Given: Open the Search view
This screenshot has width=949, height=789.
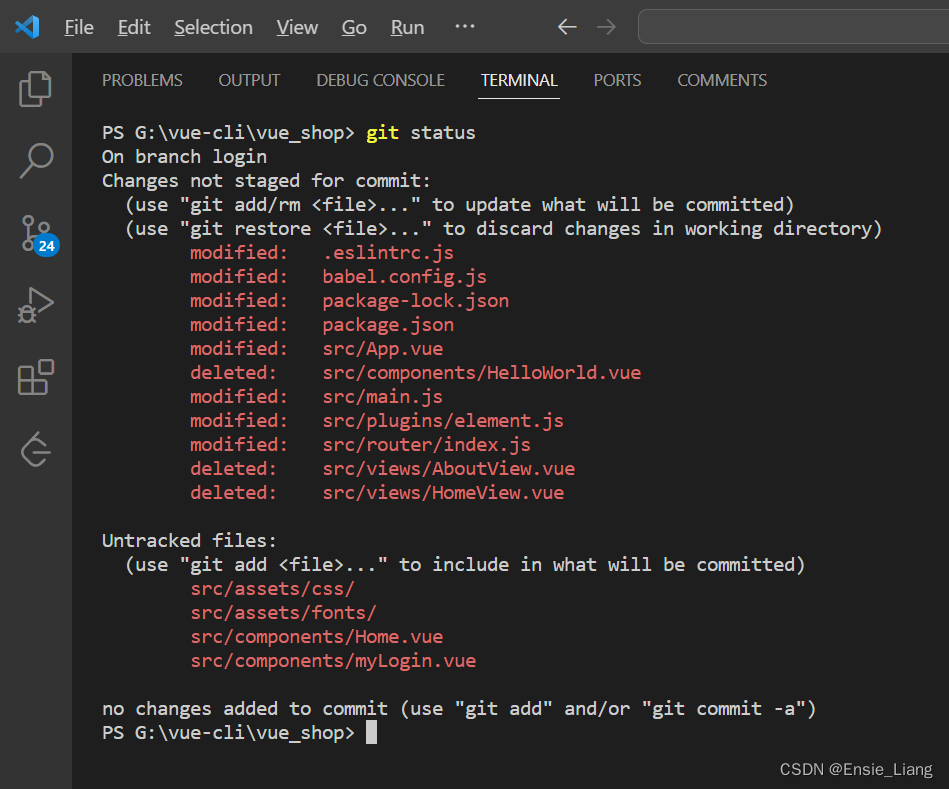Looking at the screenshot, I should point(35,160).
